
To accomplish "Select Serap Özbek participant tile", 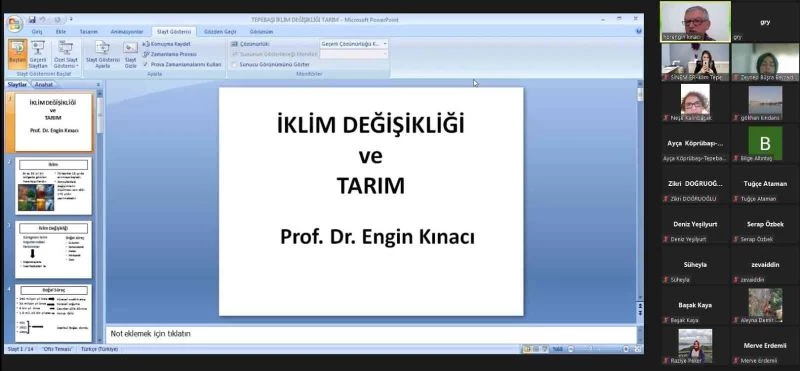I will click(x=765, y=225).
